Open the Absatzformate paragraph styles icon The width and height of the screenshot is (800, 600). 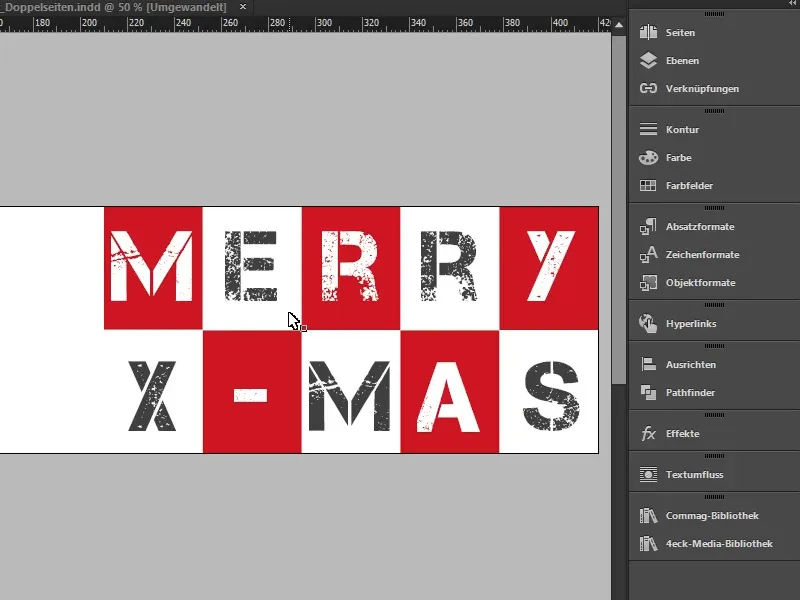pos(648,226)
